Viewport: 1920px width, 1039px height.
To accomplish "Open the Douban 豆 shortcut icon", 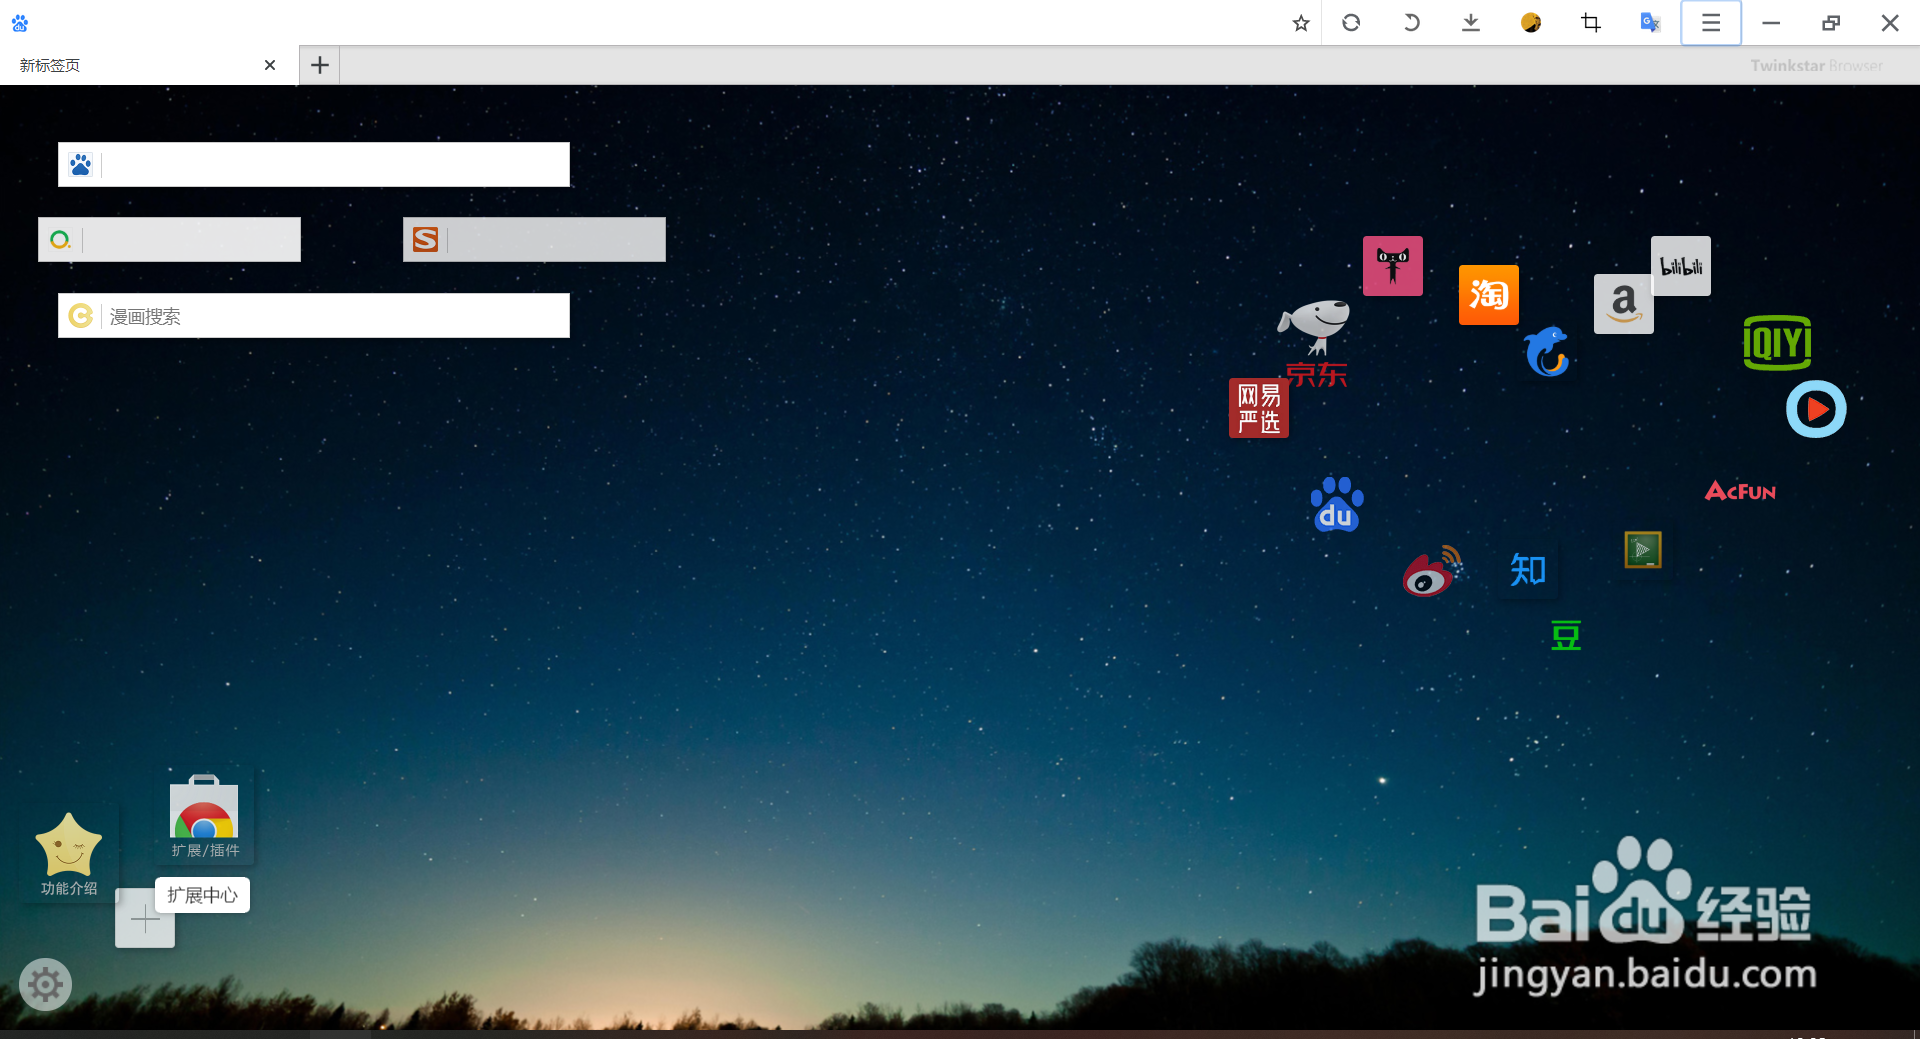I will click(x=1566, y=635).
